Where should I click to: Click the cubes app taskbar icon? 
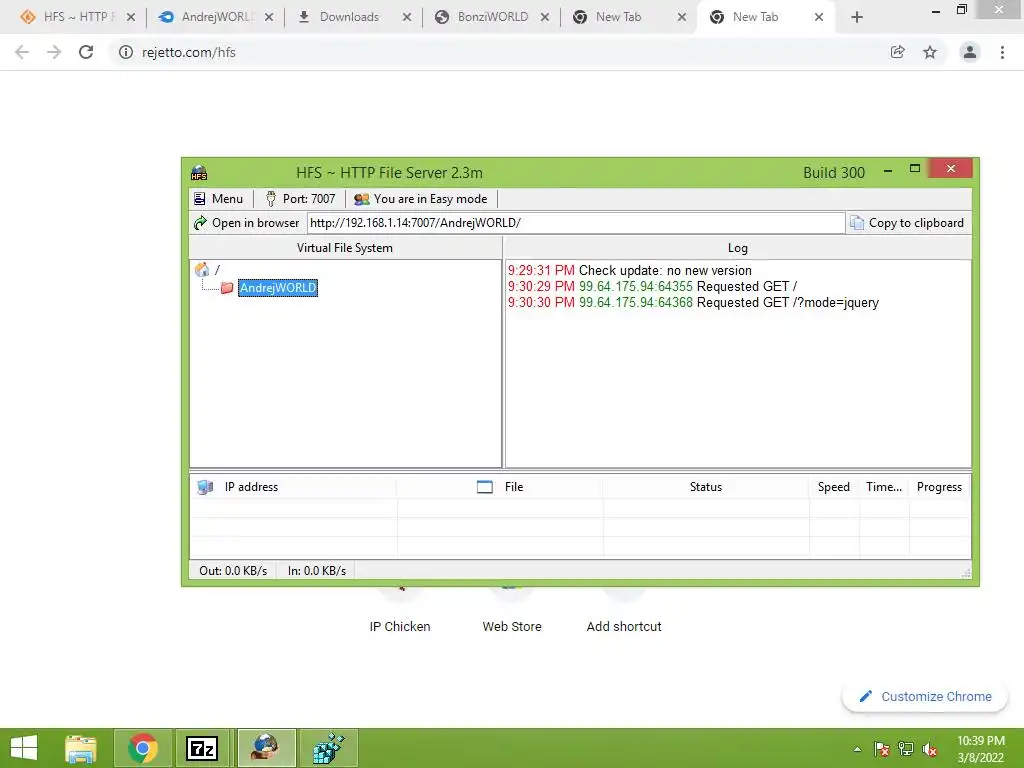328,748
